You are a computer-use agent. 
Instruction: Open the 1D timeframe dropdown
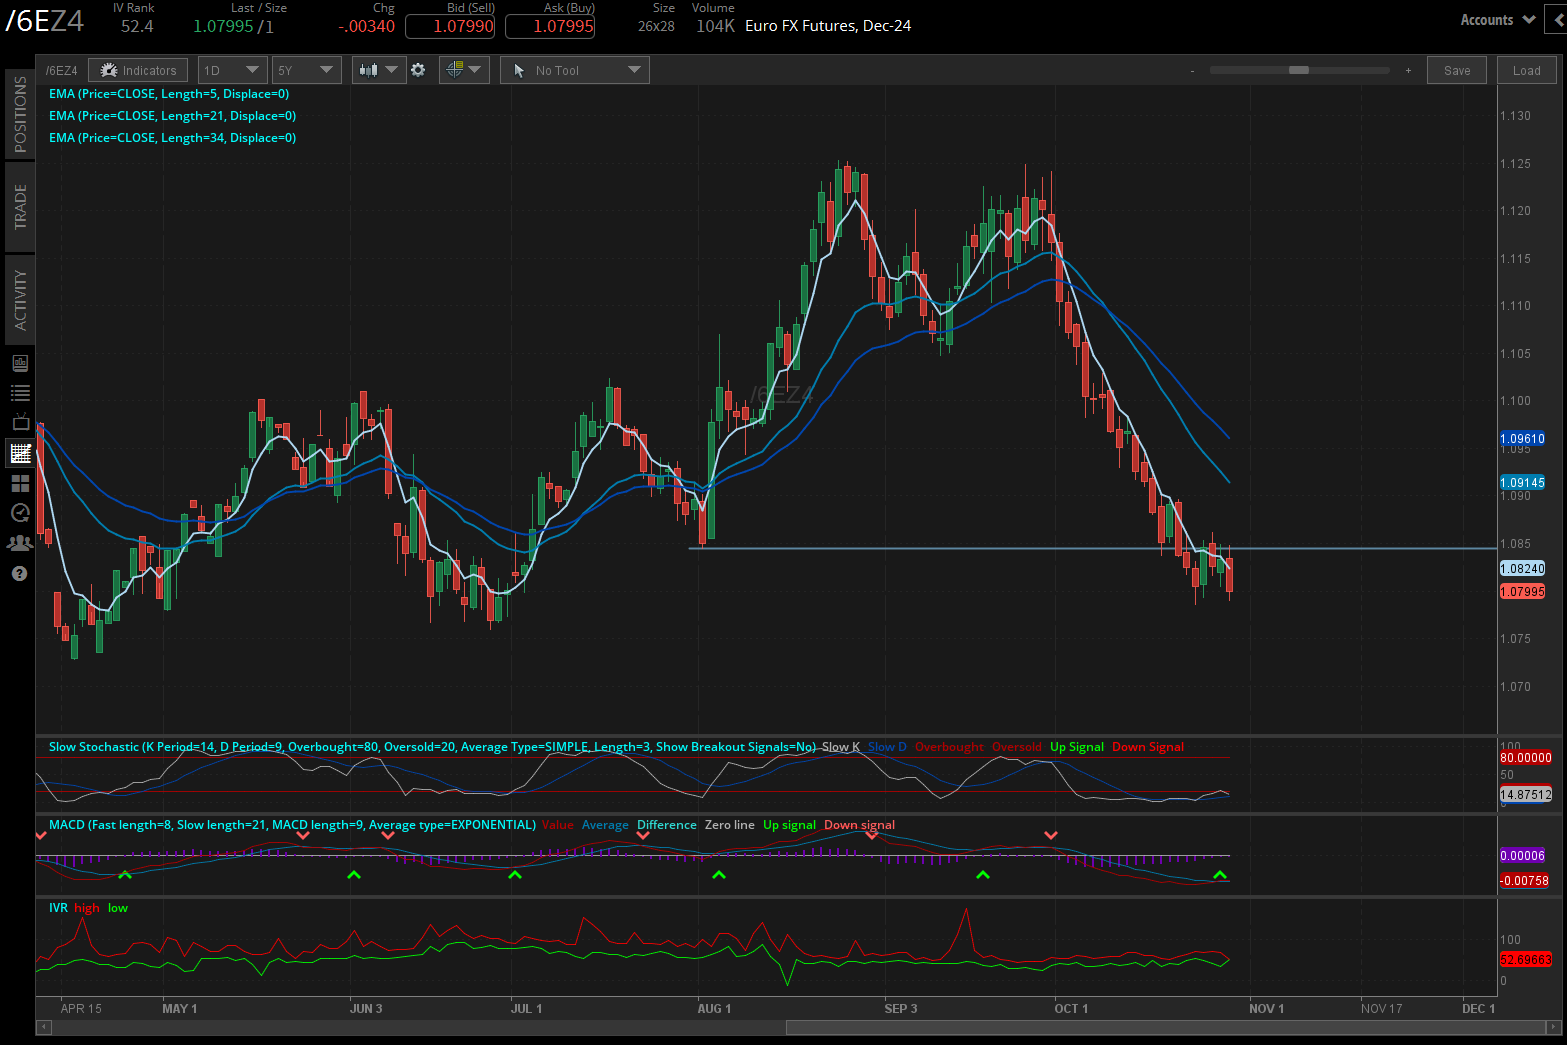click(x=232, y=69)
